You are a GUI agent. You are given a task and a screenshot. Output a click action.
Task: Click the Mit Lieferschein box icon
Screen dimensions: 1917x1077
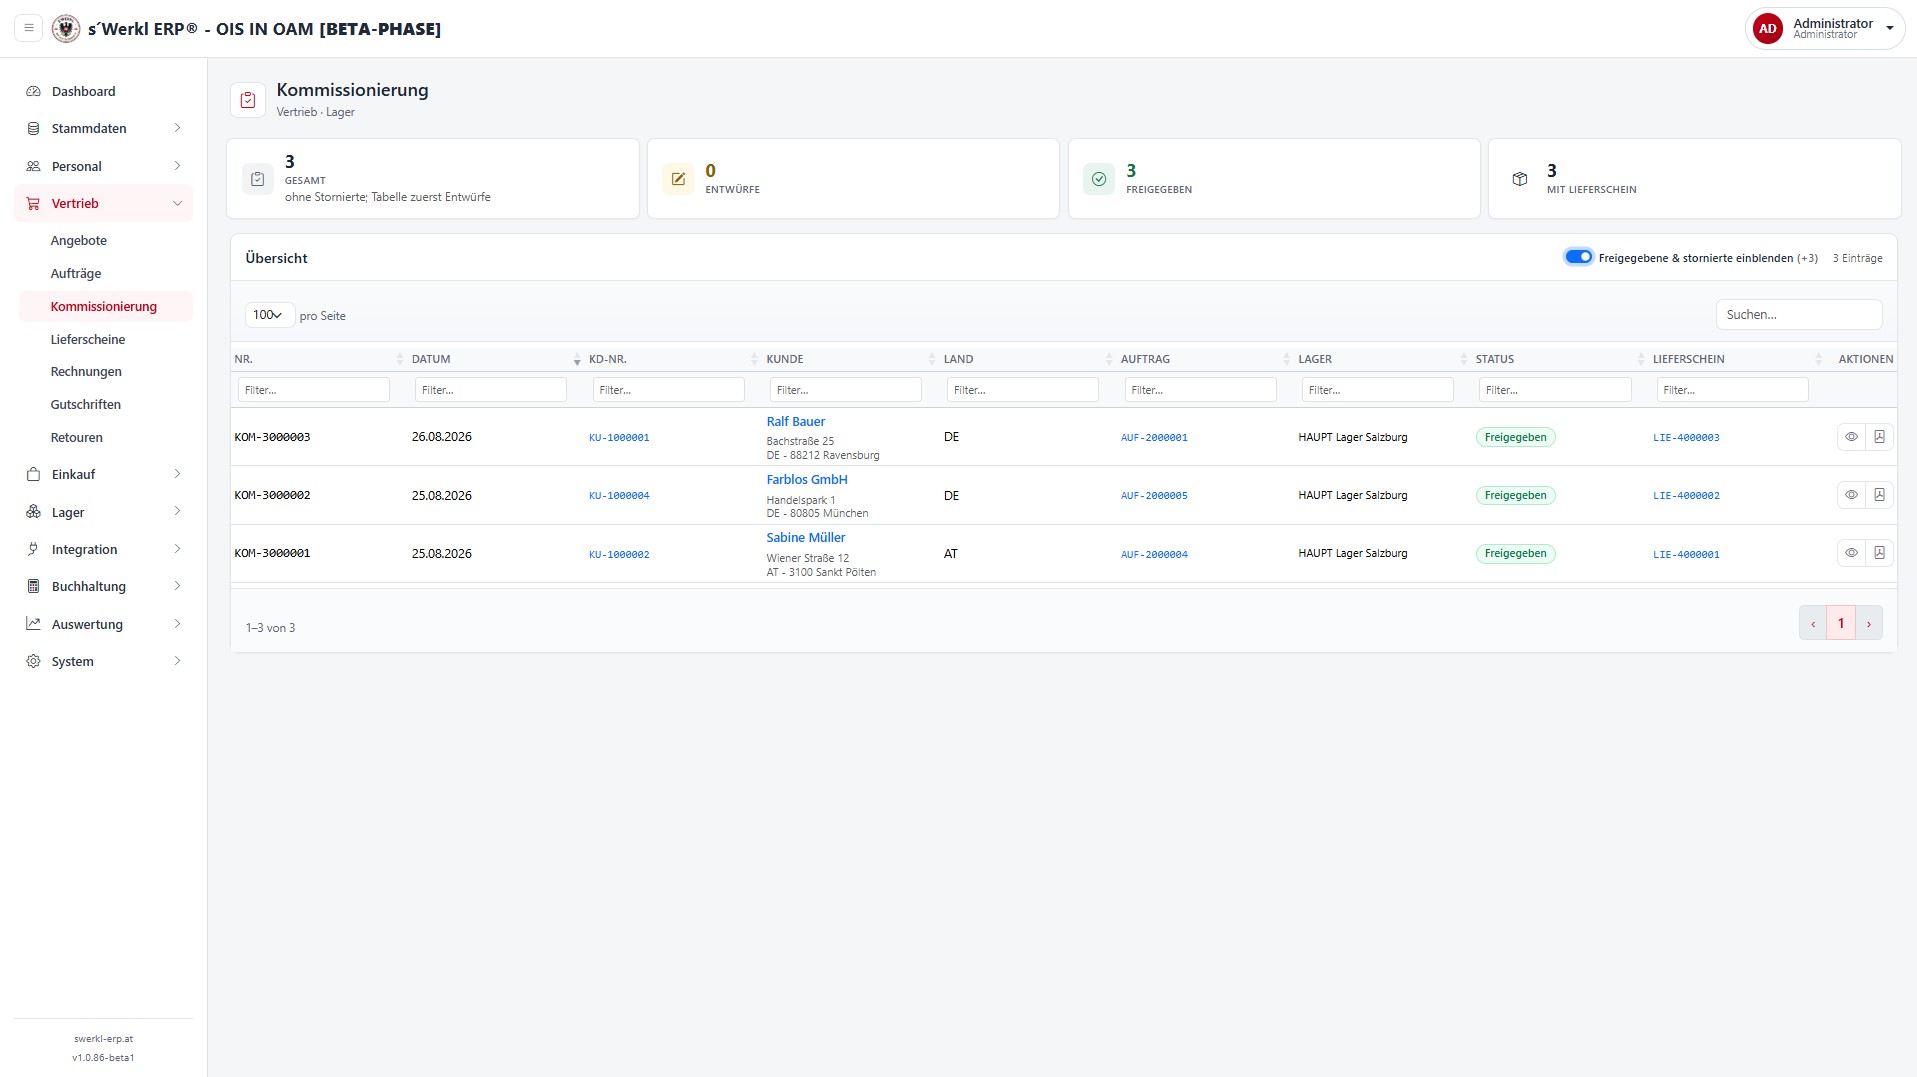(1520, 179)
